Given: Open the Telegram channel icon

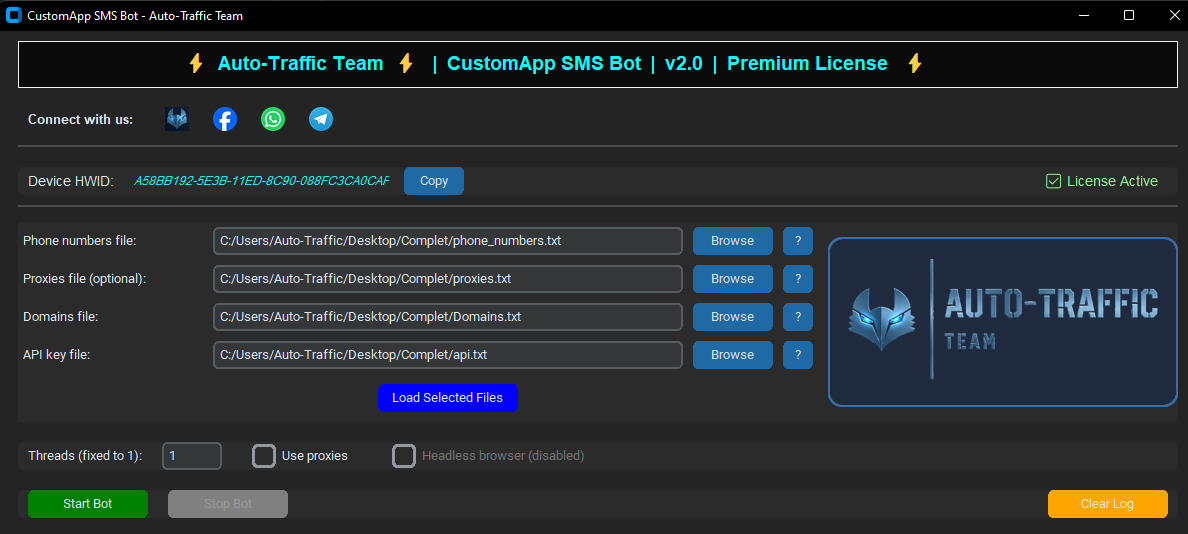Looking at the screenshot, I should tap(321, 119).
